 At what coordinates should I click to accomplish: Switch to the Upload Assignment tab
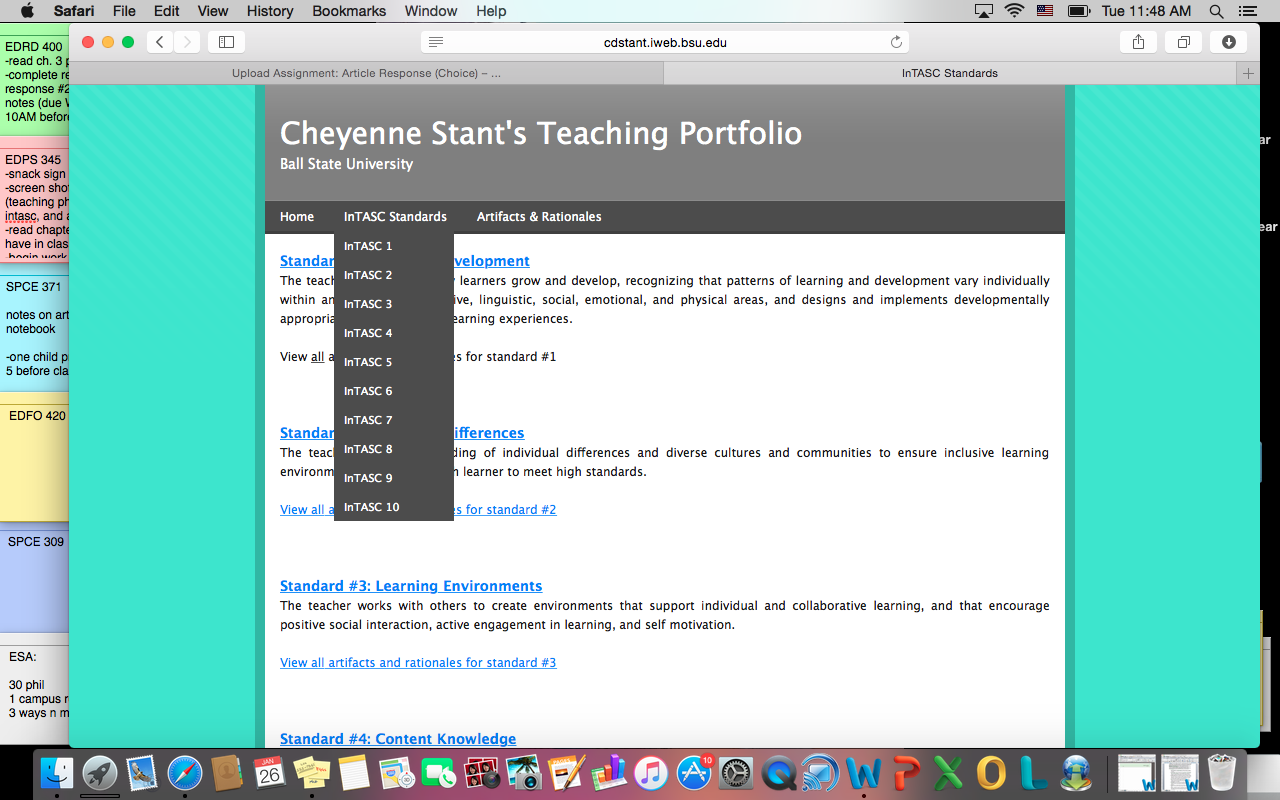point(366,73)
